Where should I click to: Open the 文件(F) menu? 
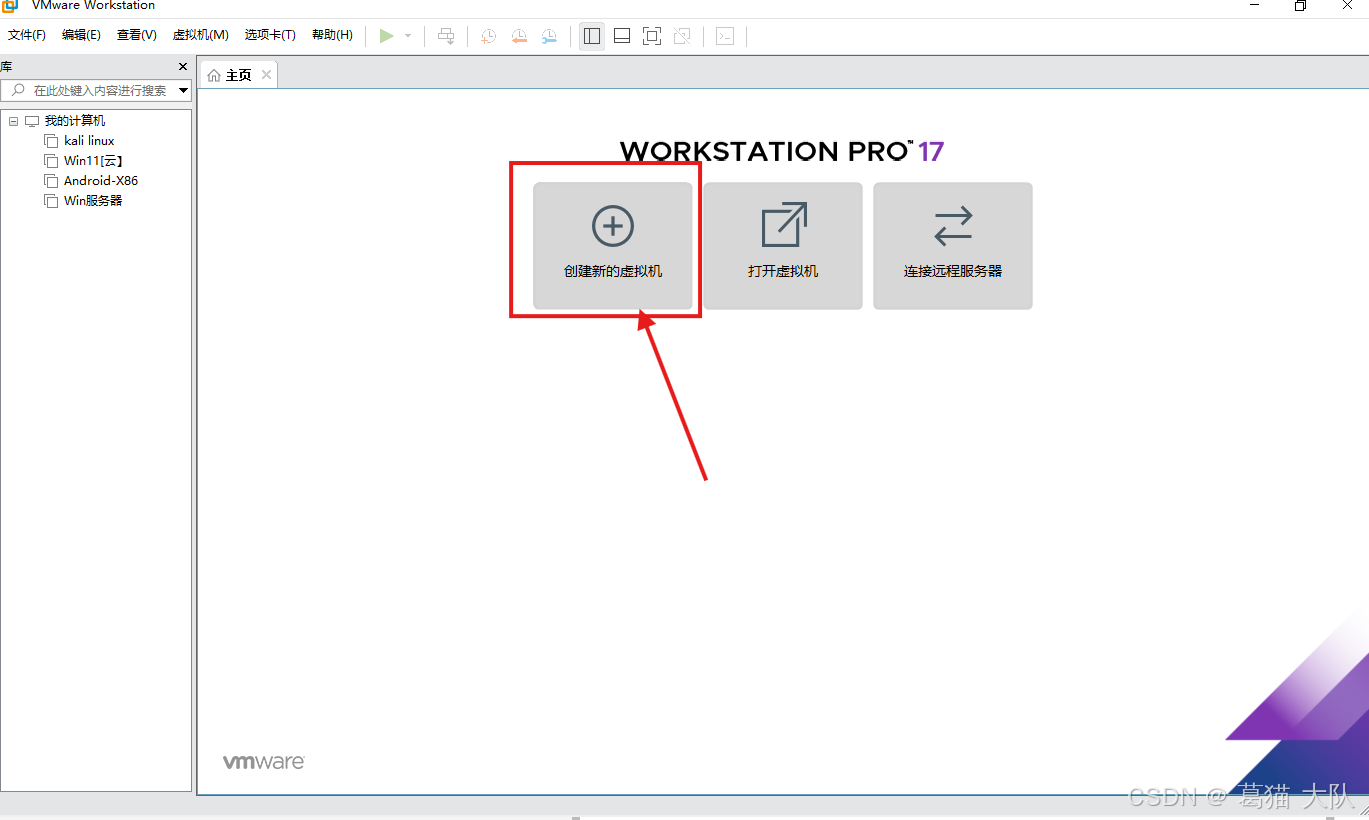coord(27,35)
